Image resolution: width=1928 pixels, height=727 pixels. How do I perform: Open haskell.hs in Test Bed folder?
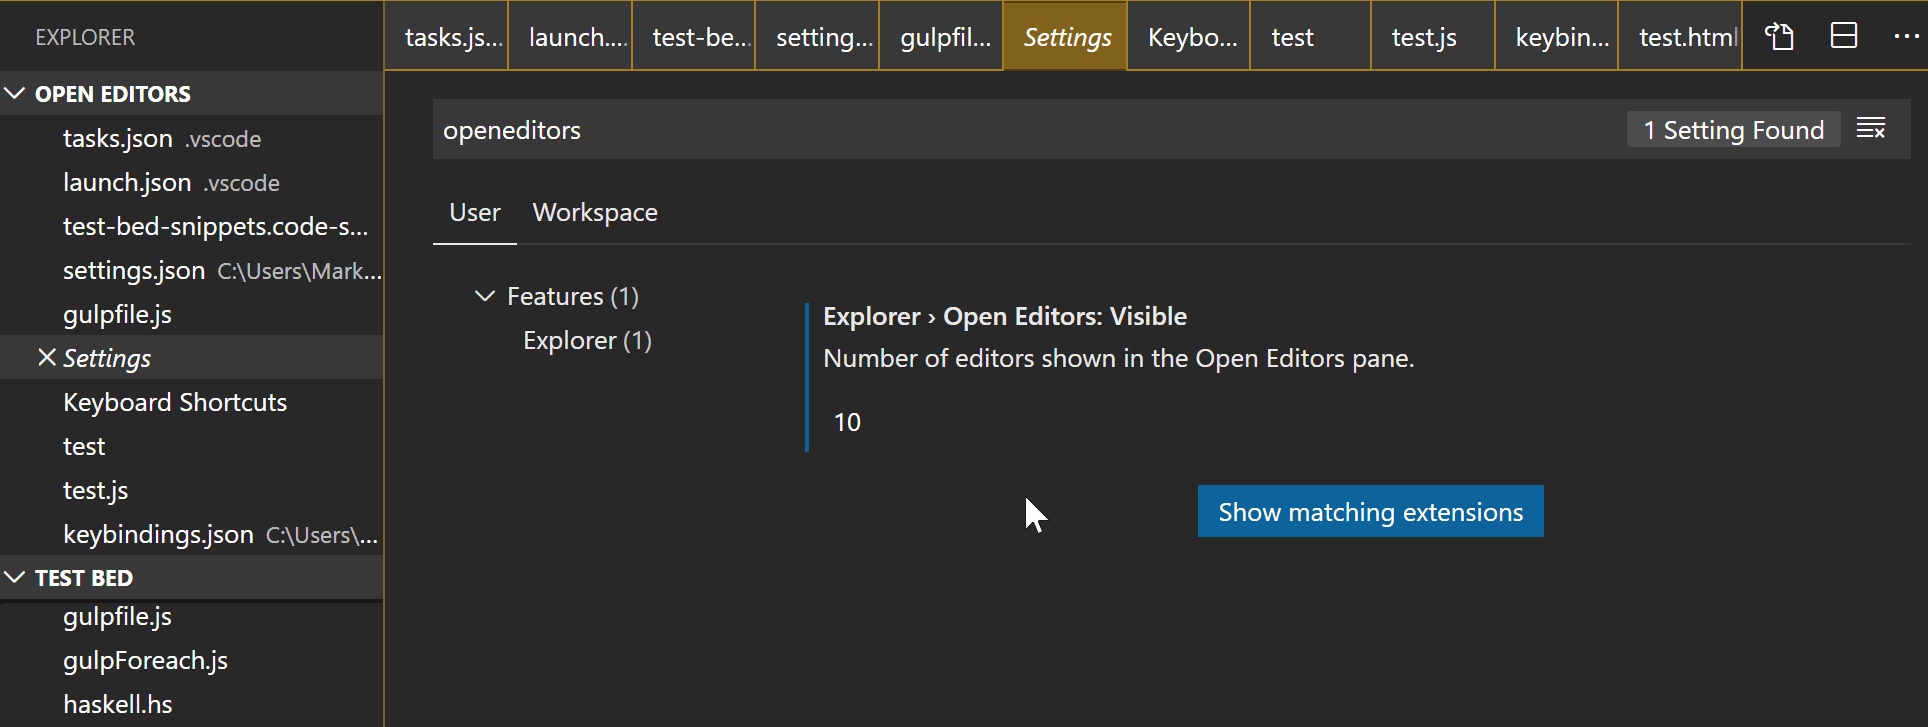[118, 705]
